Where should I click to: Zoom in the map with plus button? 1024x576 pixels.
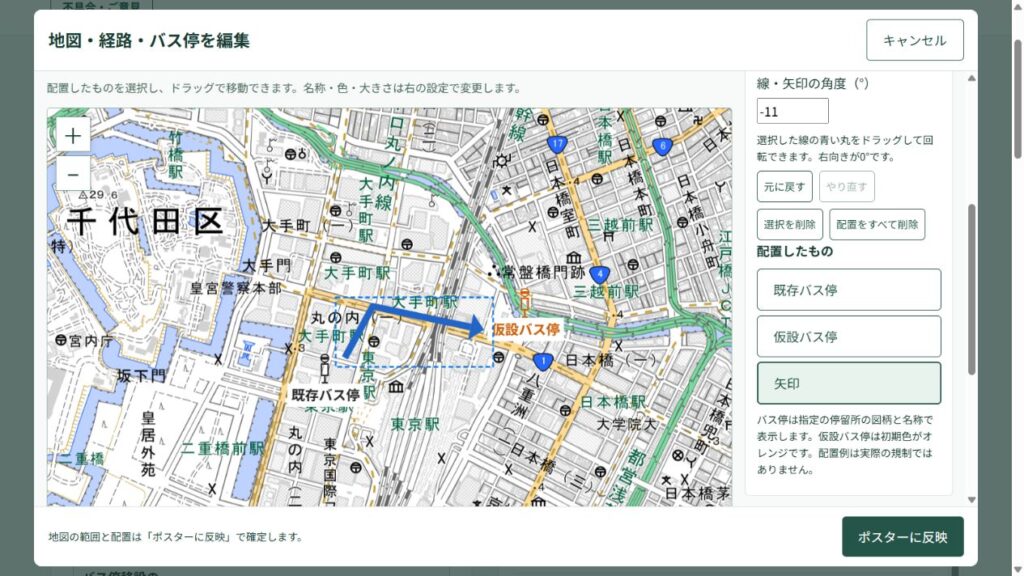[72, 136]
